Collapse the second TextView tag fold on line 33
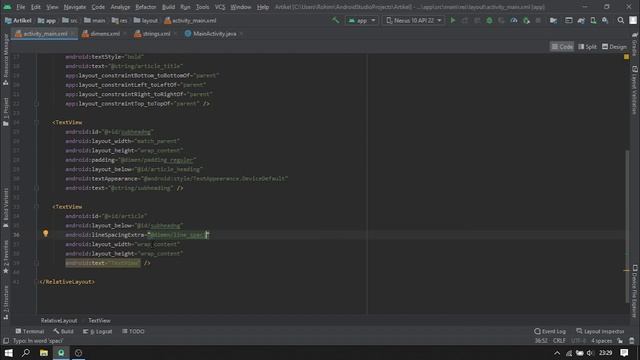Viewport: 640px width, 360px height. (36, 207)
